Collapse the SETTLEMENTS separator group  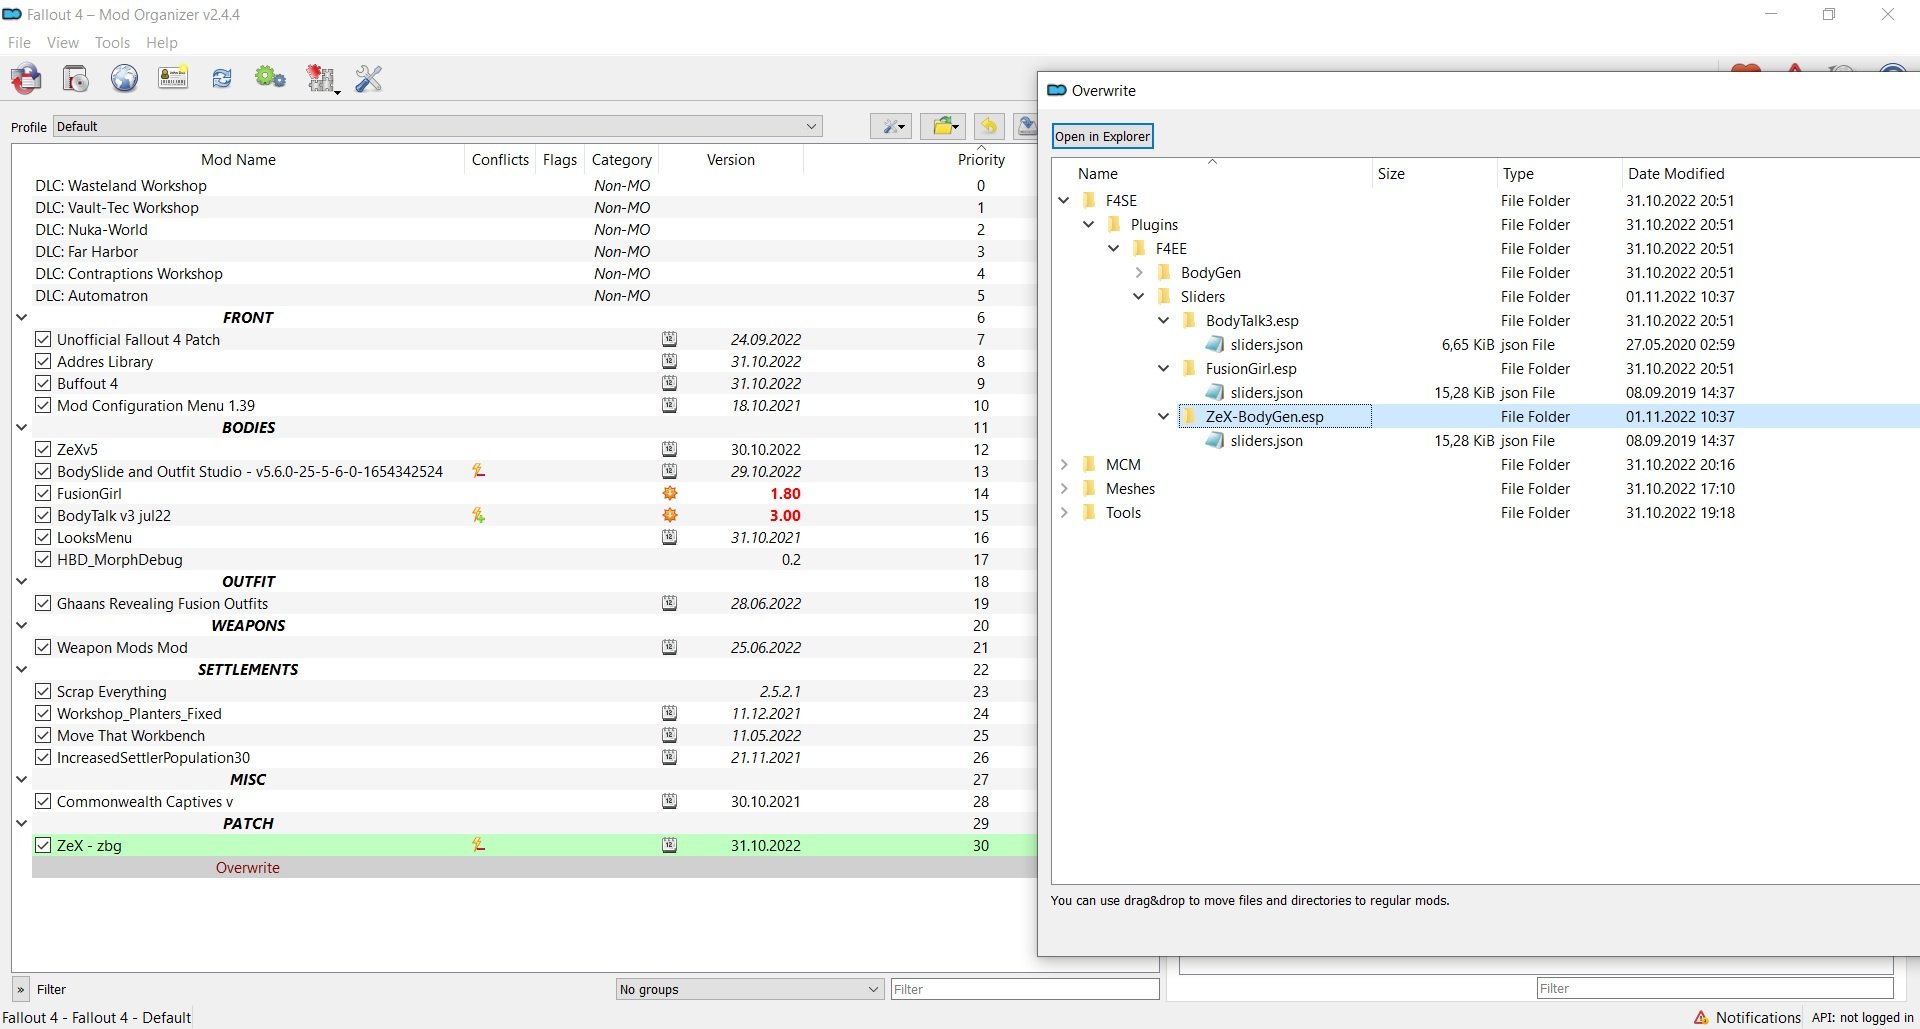(x=22, y=669)
